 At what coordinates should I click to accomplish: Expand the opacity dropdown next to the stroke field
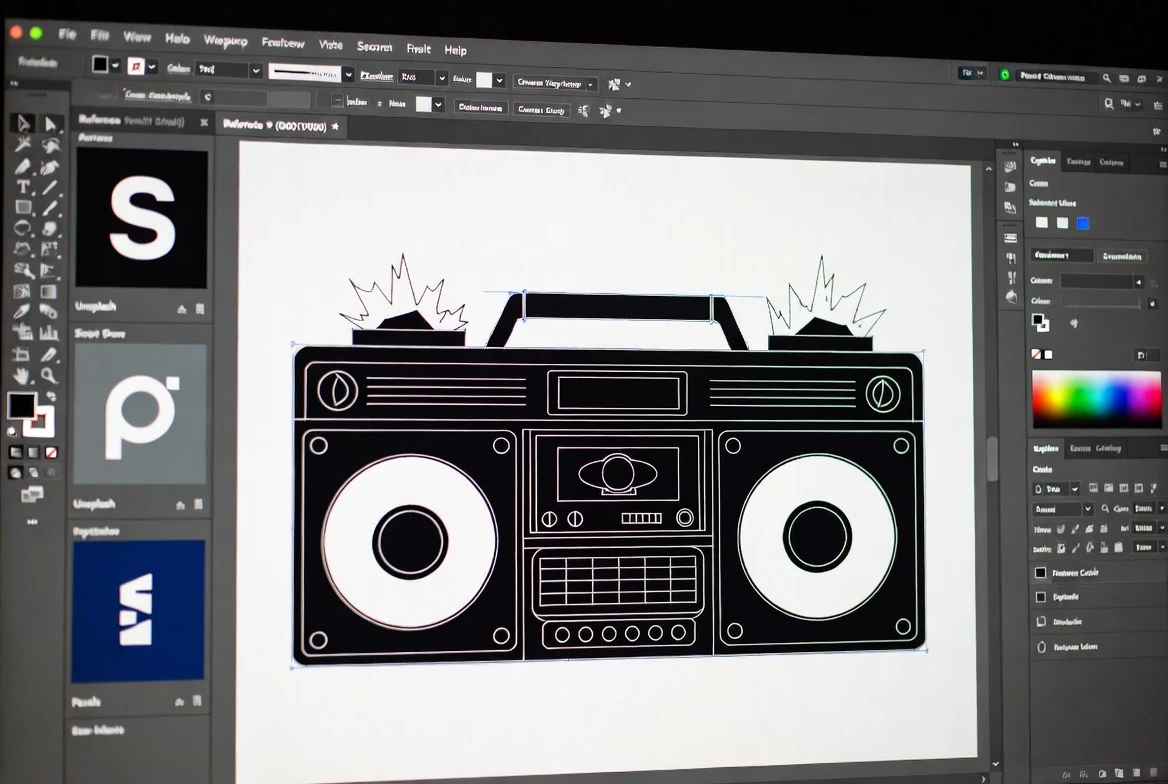[440, 76]
